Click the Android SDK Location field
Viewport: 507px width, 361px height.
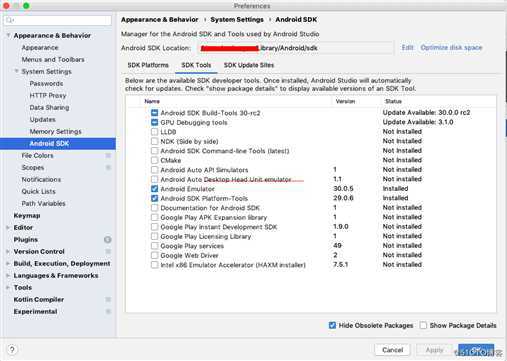[x=295, y=48]
